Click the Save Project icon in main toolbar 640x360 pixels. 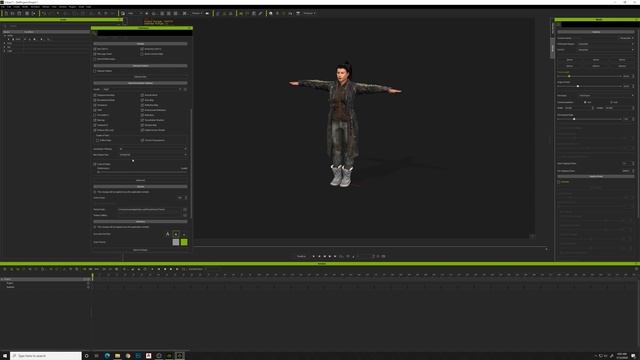[19, 13]
